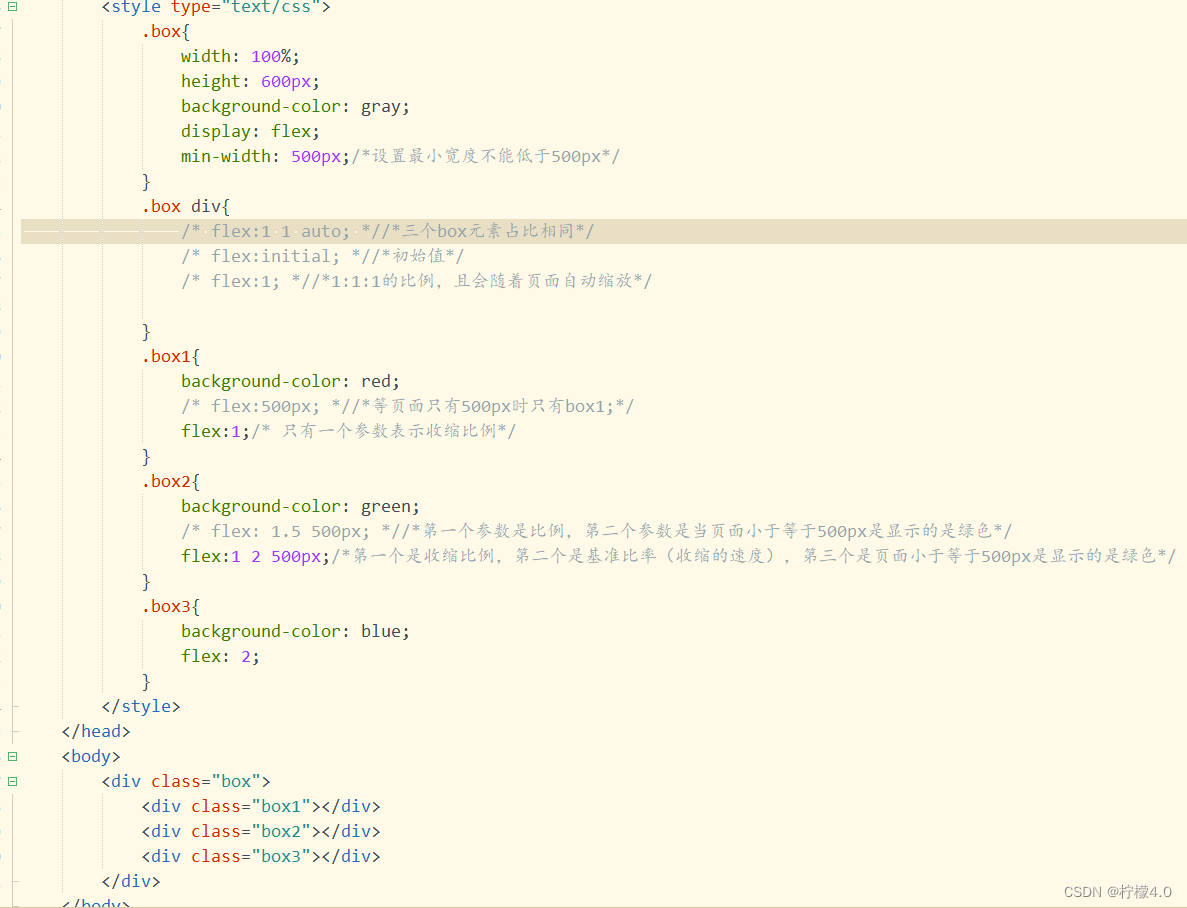Click the '.box2{' selector
The image size is (1187, 908).
pos(170,481)
